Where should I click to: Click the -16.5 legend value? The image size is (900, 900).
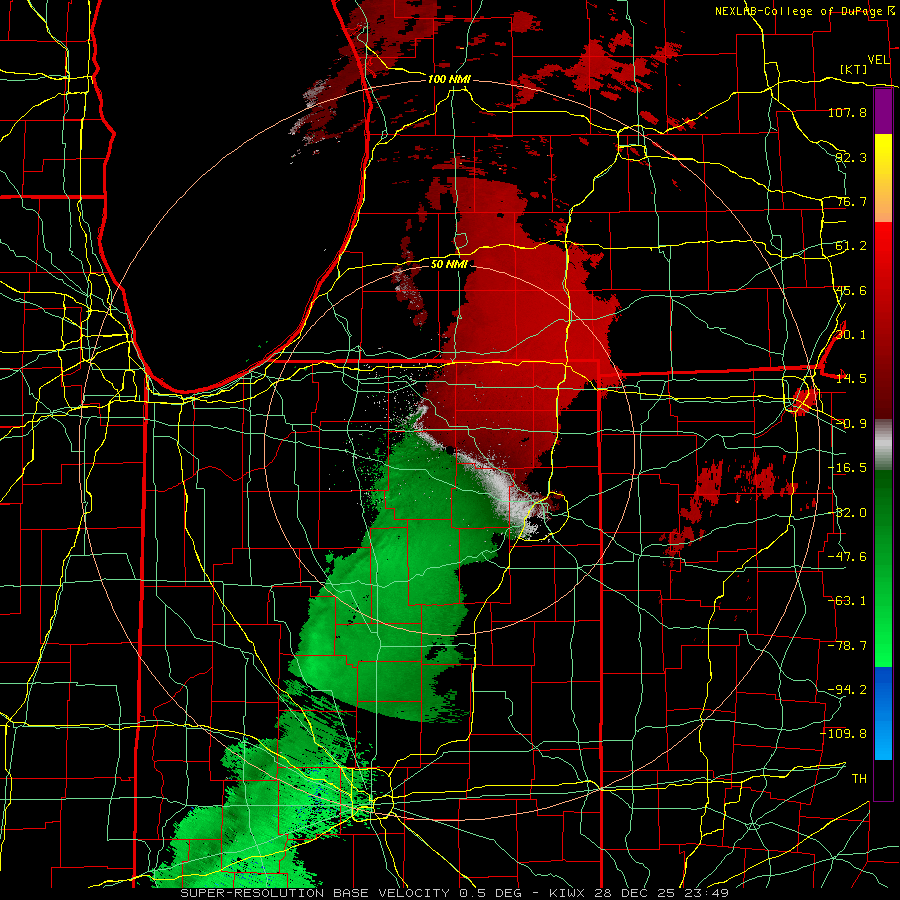[x=847, y=468]
